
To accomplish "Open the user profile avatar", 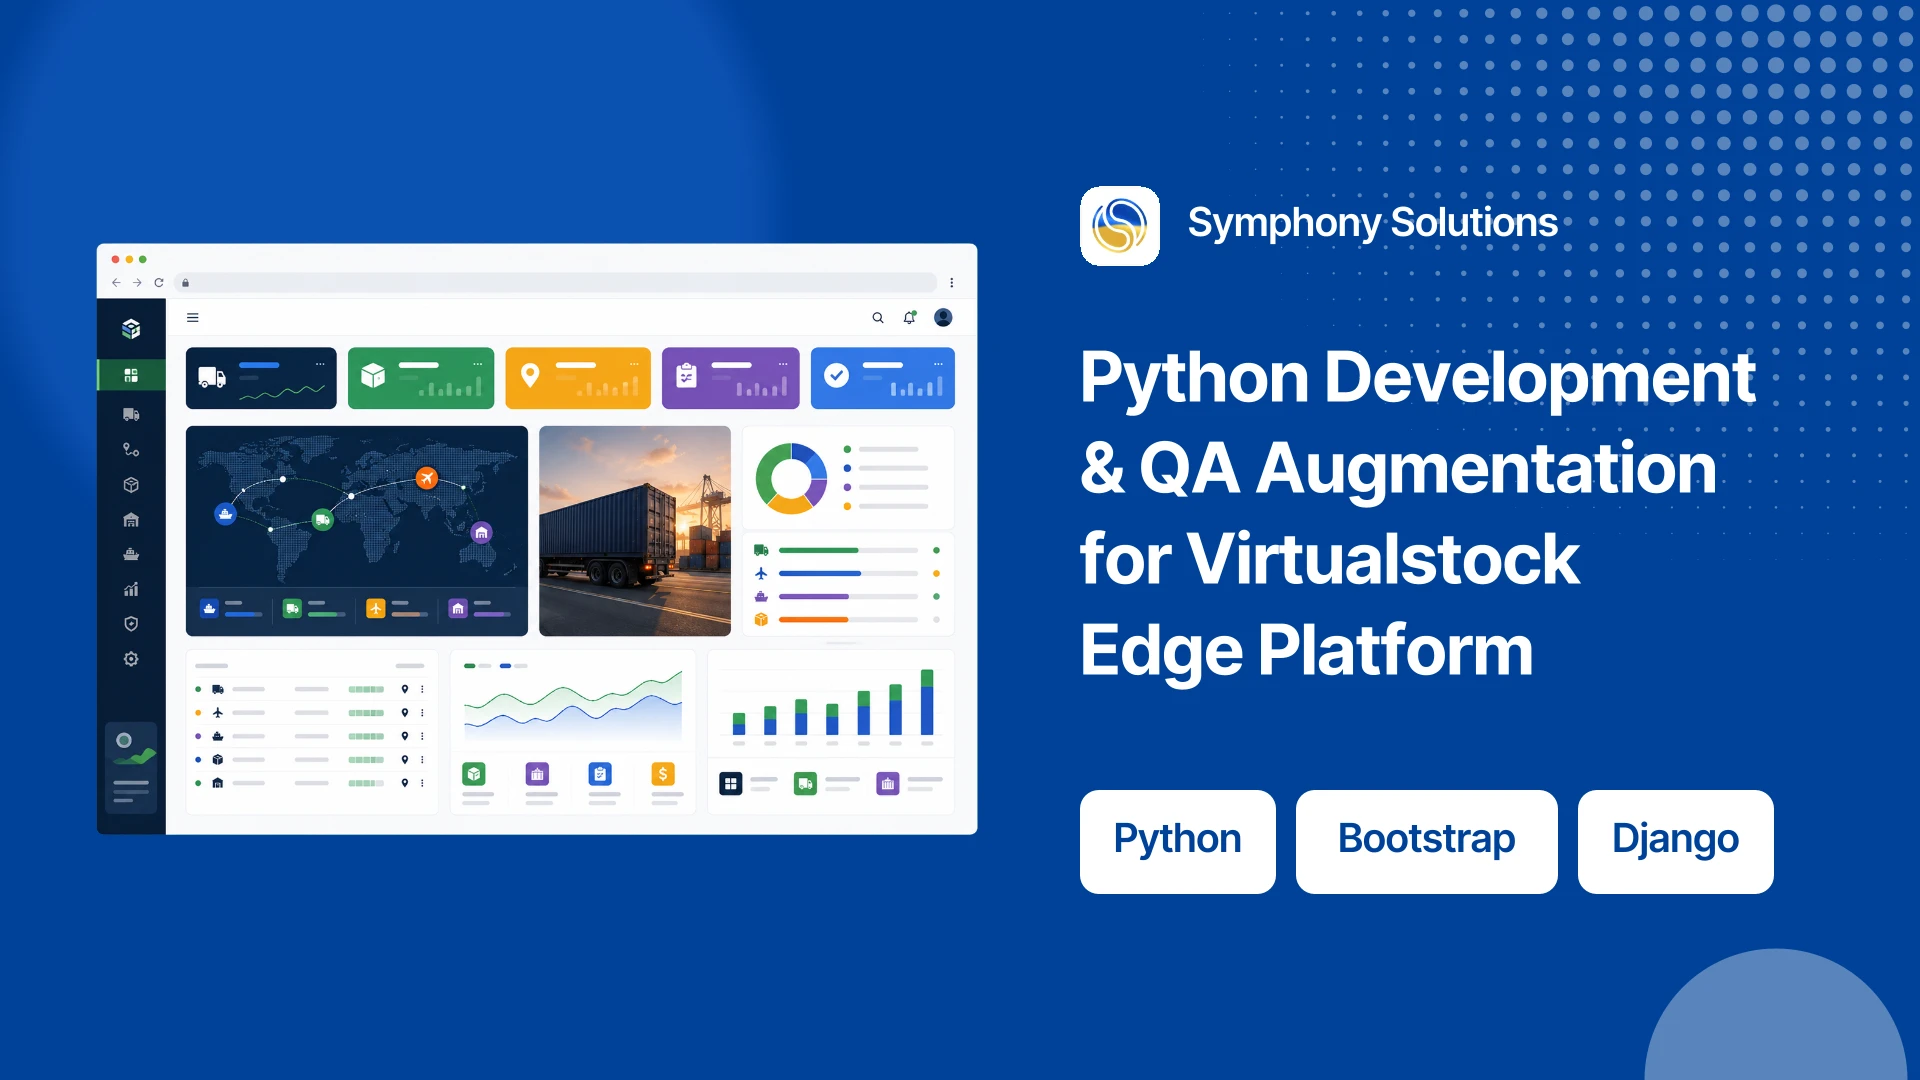I will [x=943, y=318].
